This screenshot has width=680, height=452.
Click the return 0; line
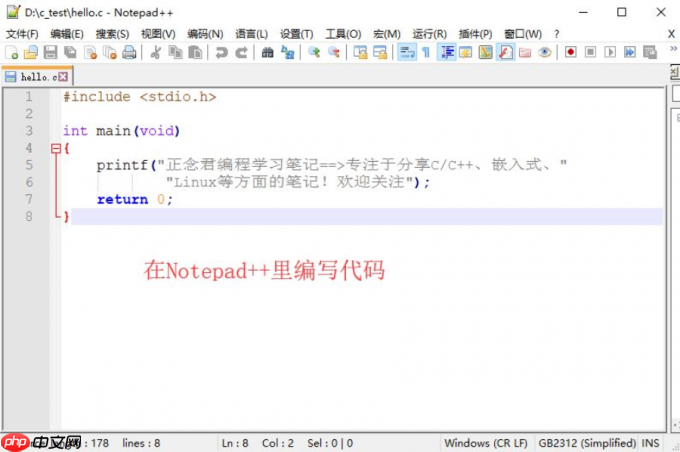[x=135, y=200]
